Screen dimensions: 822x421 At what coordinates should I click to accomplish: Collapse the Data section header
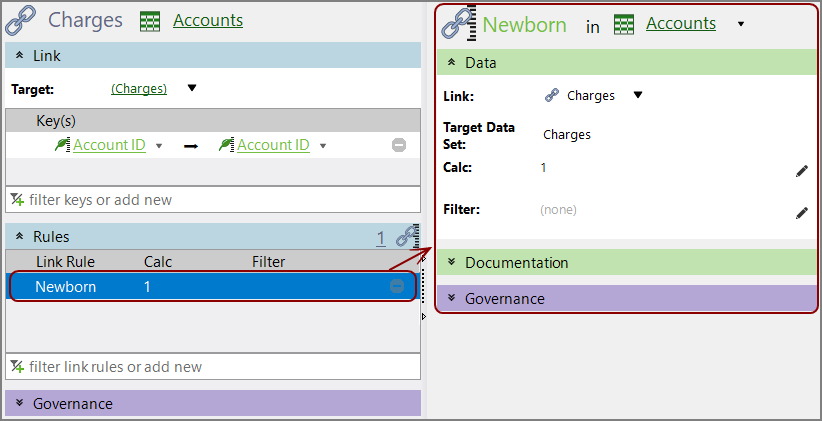(x=627, y=62)
